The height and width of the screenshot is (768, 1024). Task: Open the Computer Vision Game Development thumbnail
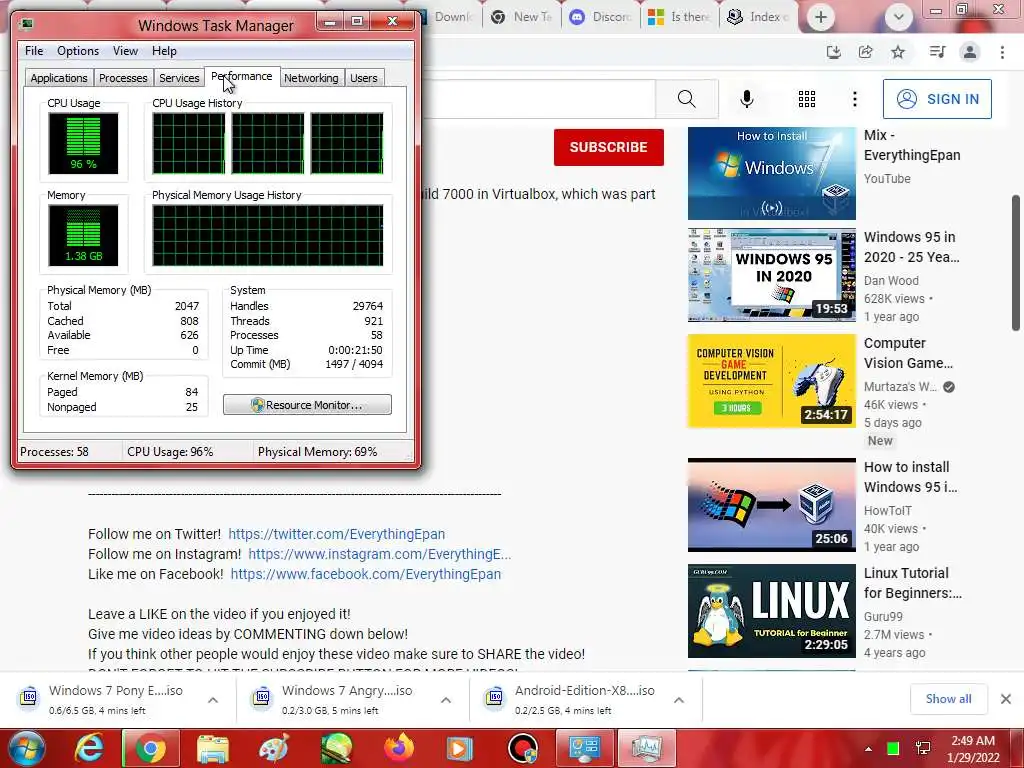(x=771, y=381)
